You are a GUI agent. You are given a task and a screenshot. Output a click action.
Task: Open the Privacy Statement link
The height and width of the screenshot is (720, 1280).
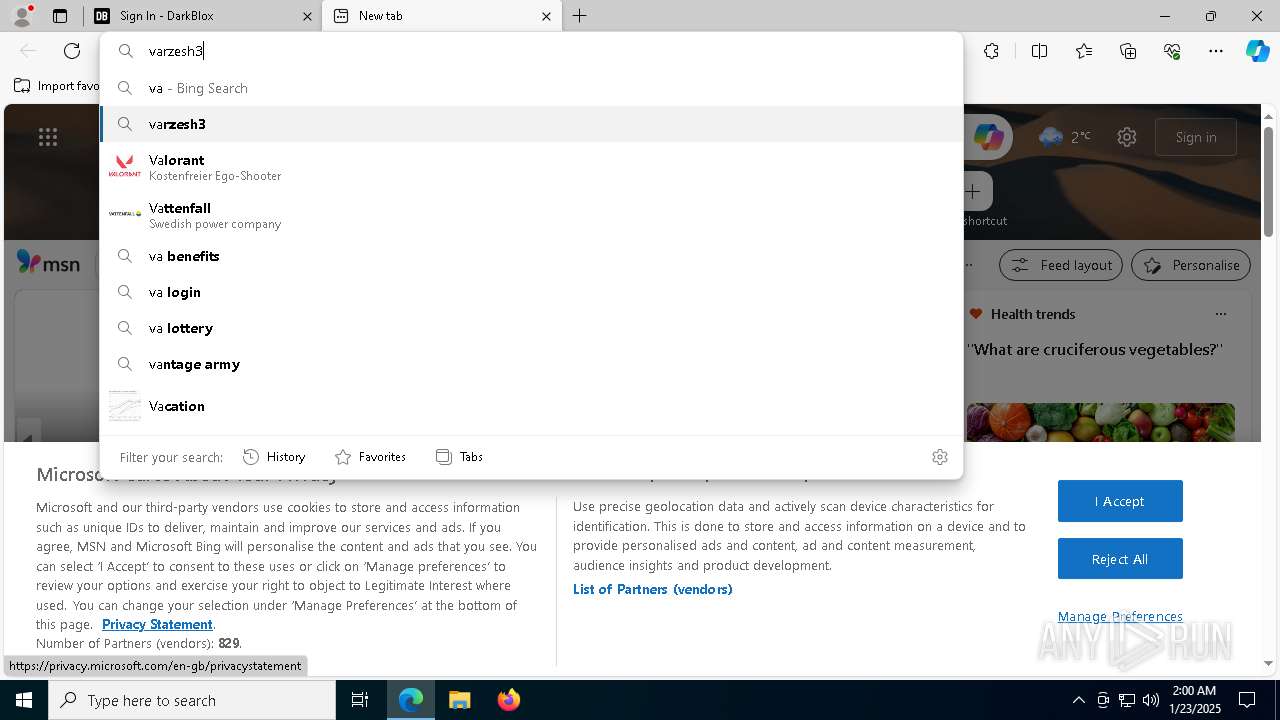(157, 624)
